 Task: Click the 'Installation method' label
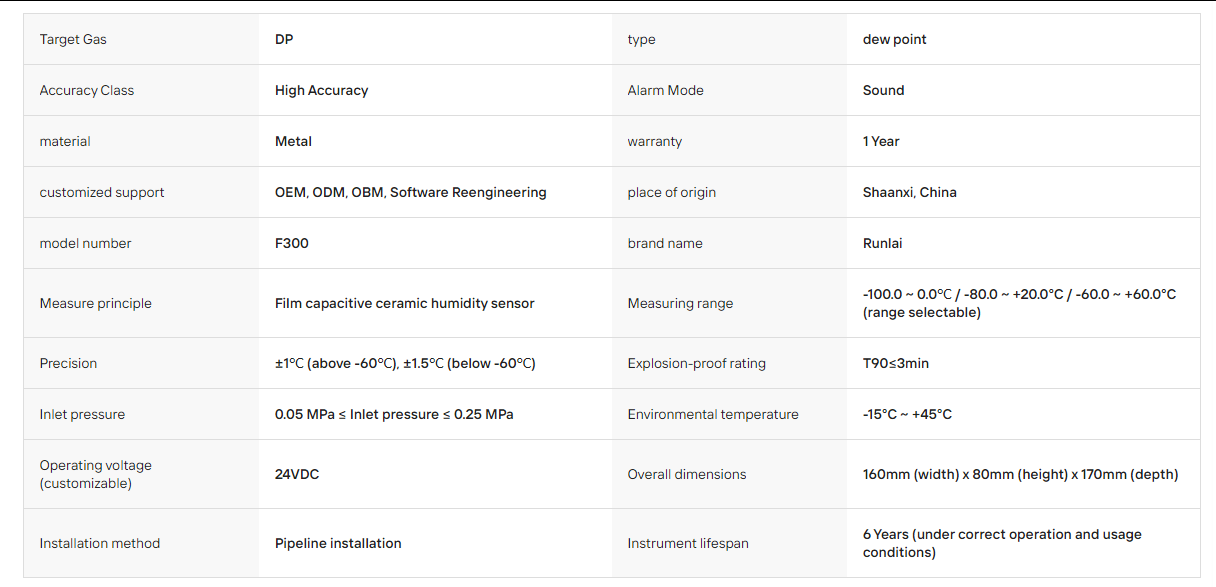point(100,543)
